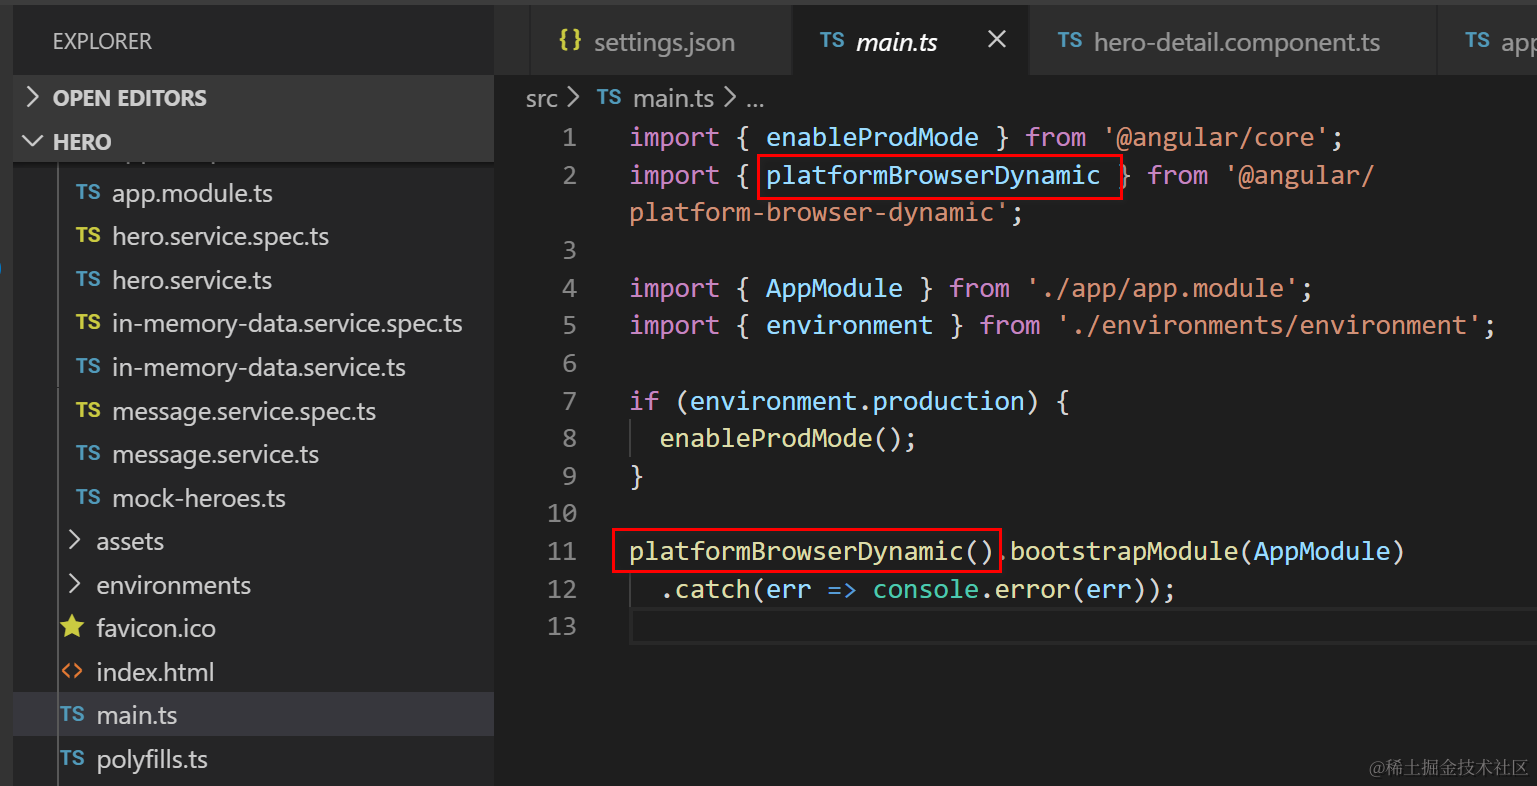Click the src breadcrumb segment
This screenshot has width=1537, height=786.
click(542, 98)
